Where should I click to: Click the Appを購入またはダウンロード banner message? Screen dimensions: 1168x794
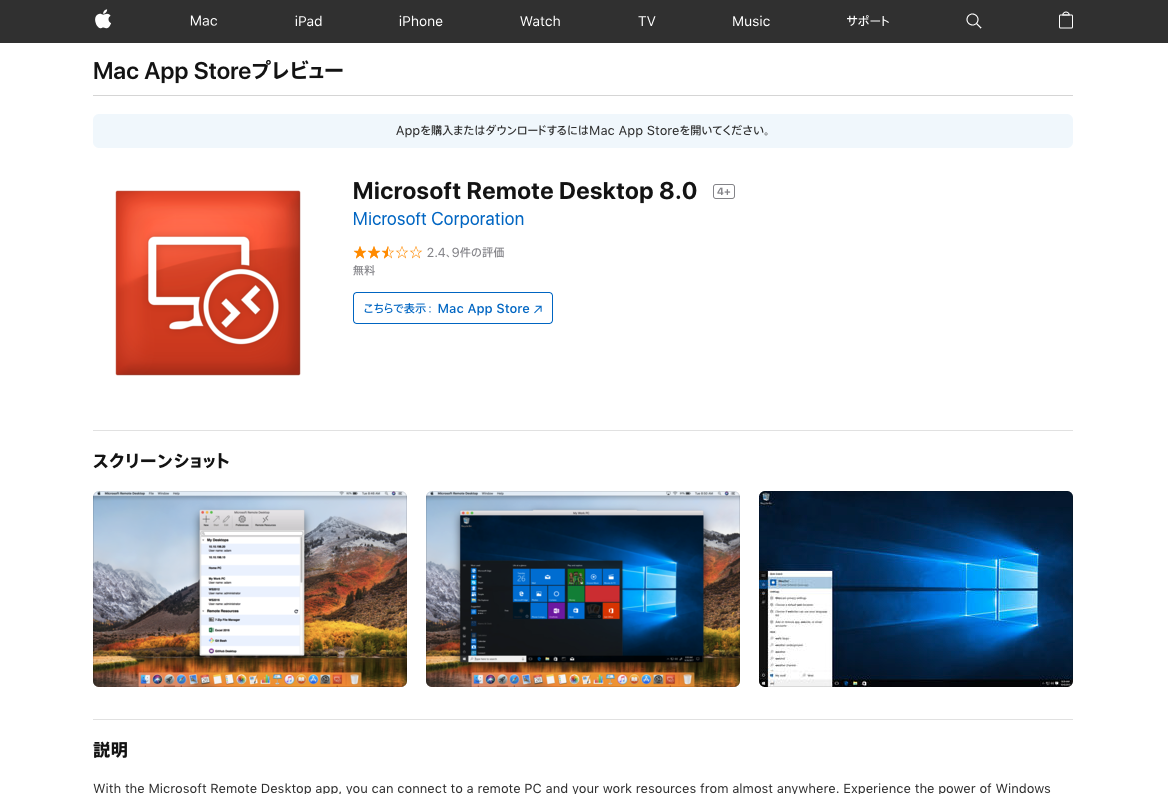point(583,131)
